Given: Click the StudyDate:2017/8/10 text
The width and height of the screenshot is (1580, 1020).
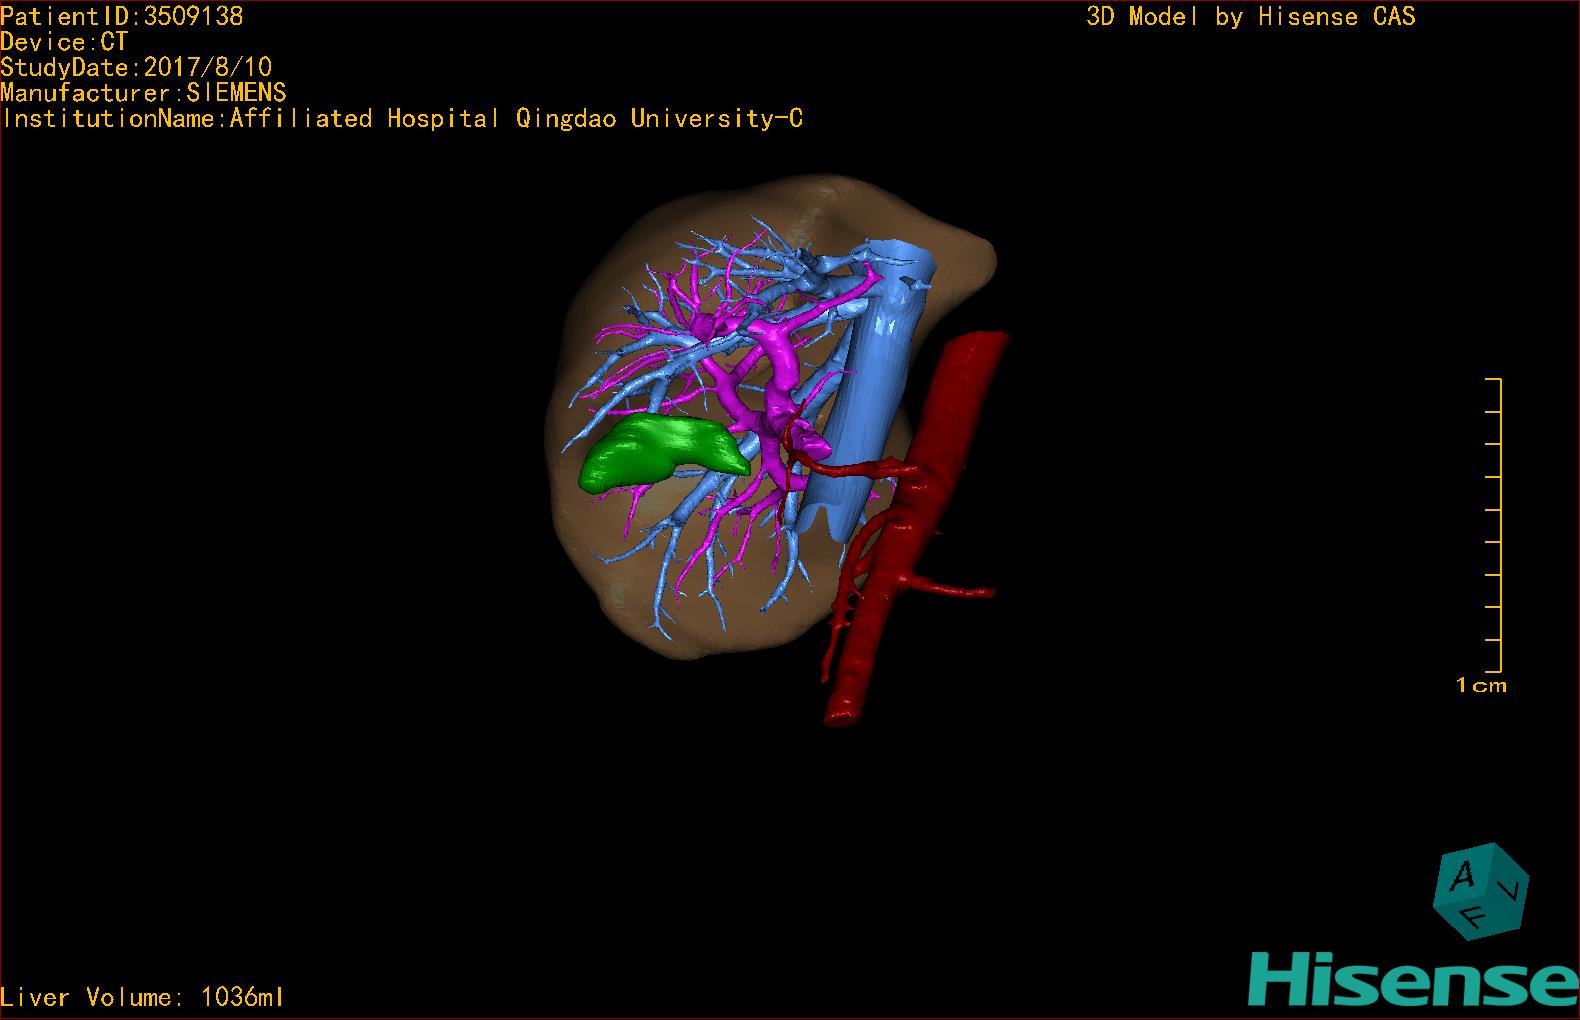Looking at the screenshot, I should [136, 67].
